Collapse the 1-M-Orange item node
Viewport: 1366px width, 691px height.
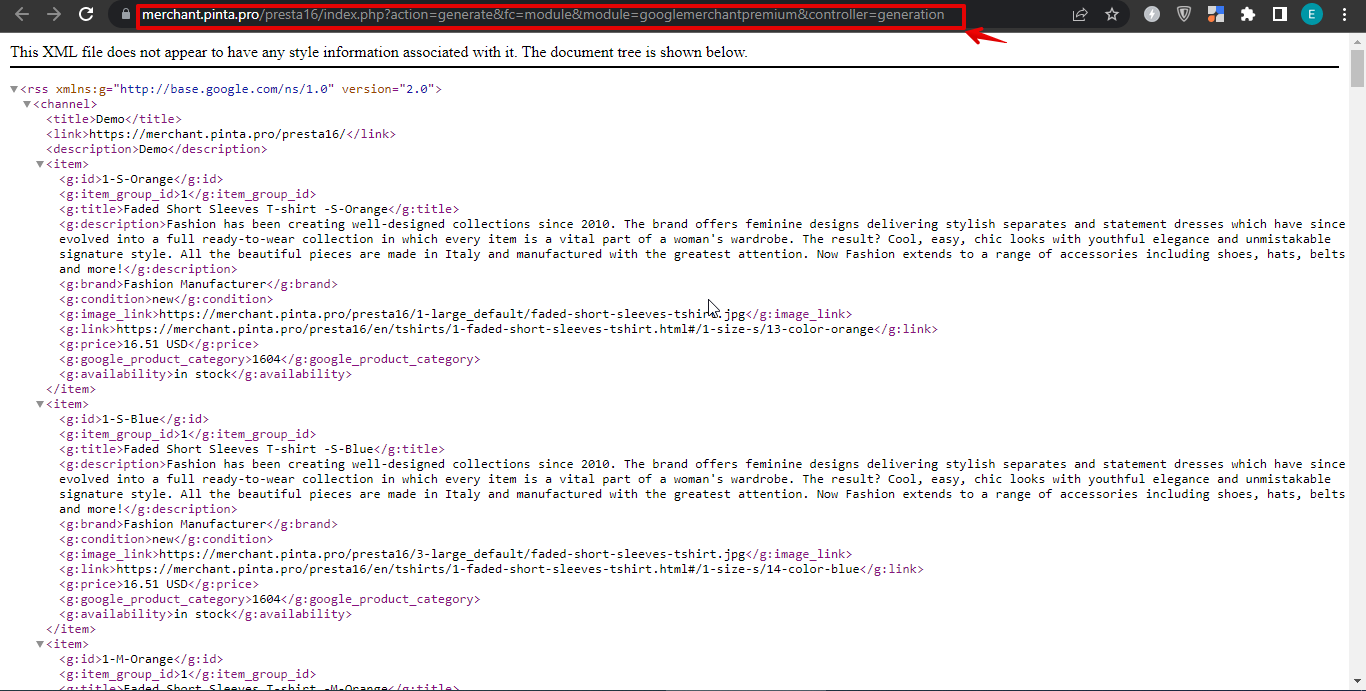40,645
